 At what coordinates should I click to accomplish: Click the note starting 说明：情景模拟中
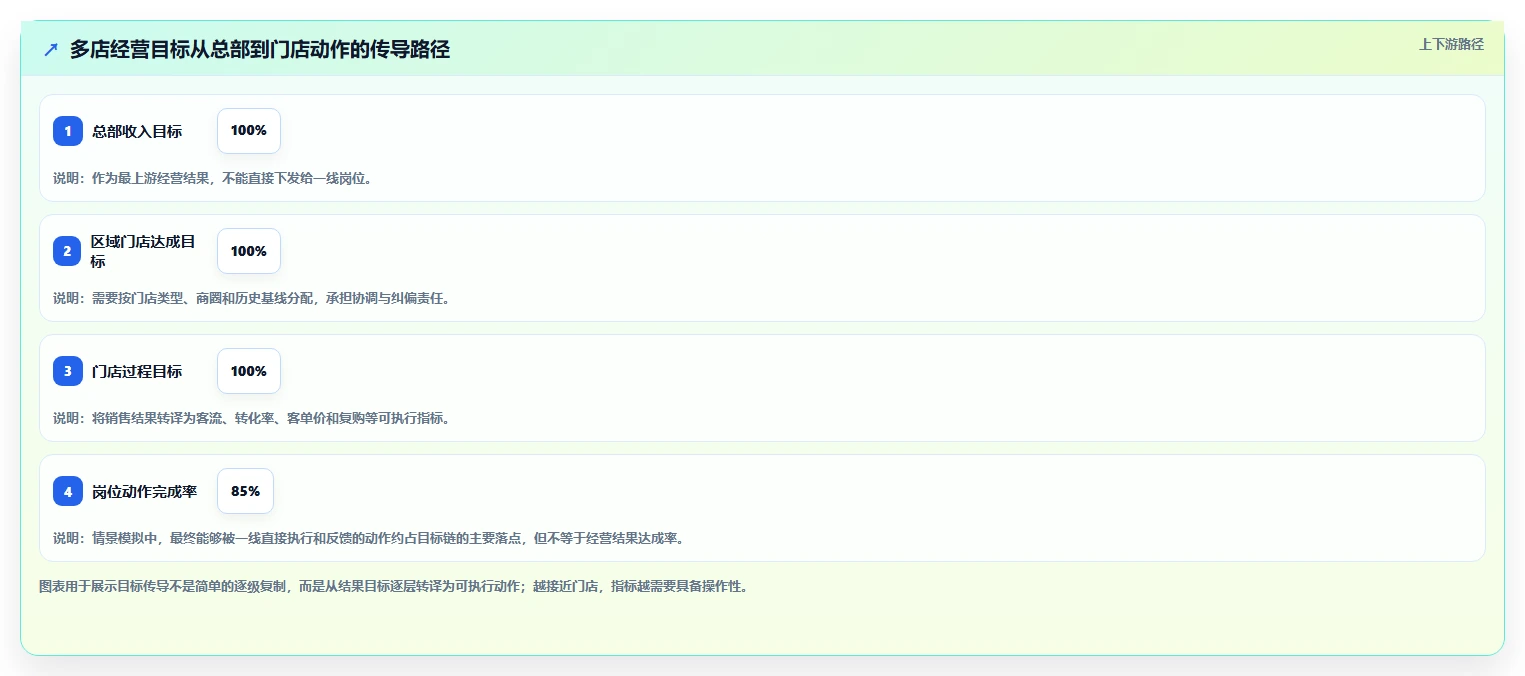point(368,538)
